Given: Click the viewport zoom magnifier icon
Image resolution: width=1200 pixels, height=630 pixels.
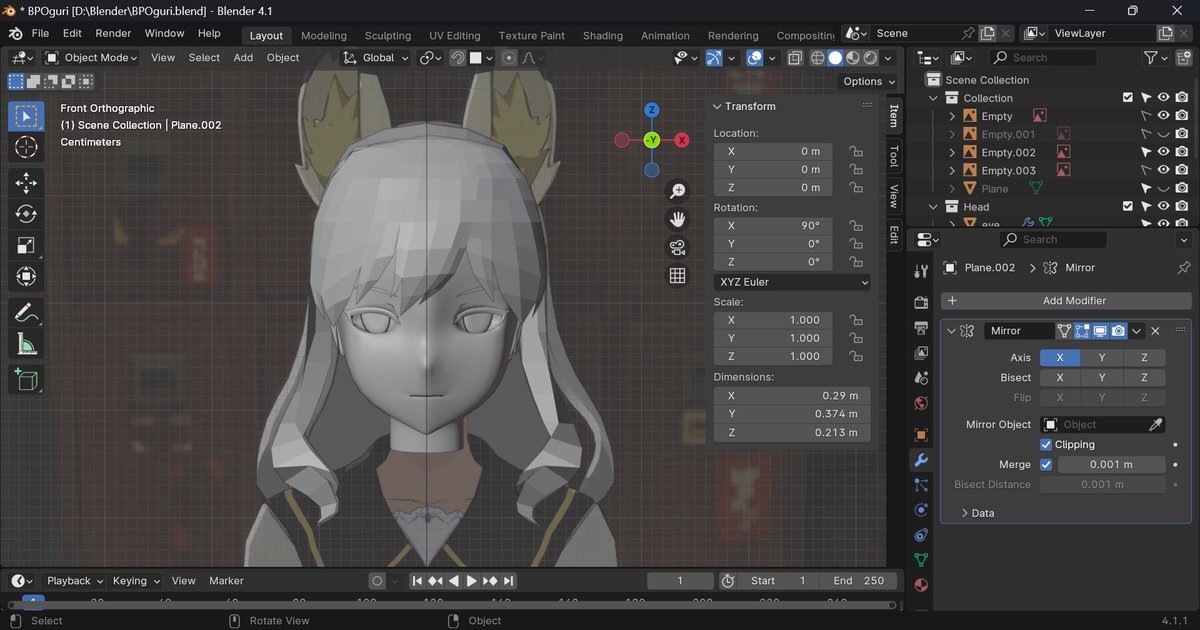Looking at the screenshot, I should tap(677, 191).
